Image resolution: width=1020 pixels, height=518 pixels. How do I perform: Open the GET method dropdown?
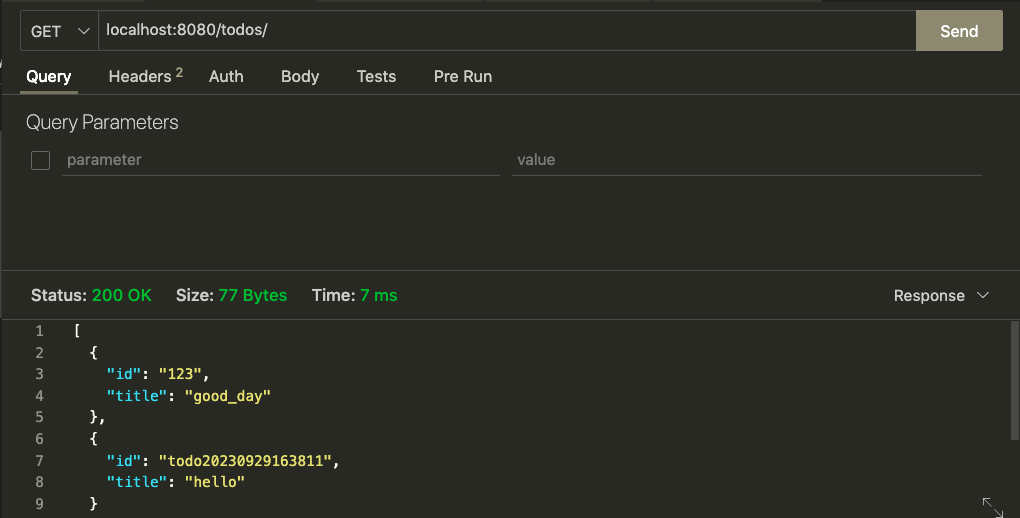59,31
